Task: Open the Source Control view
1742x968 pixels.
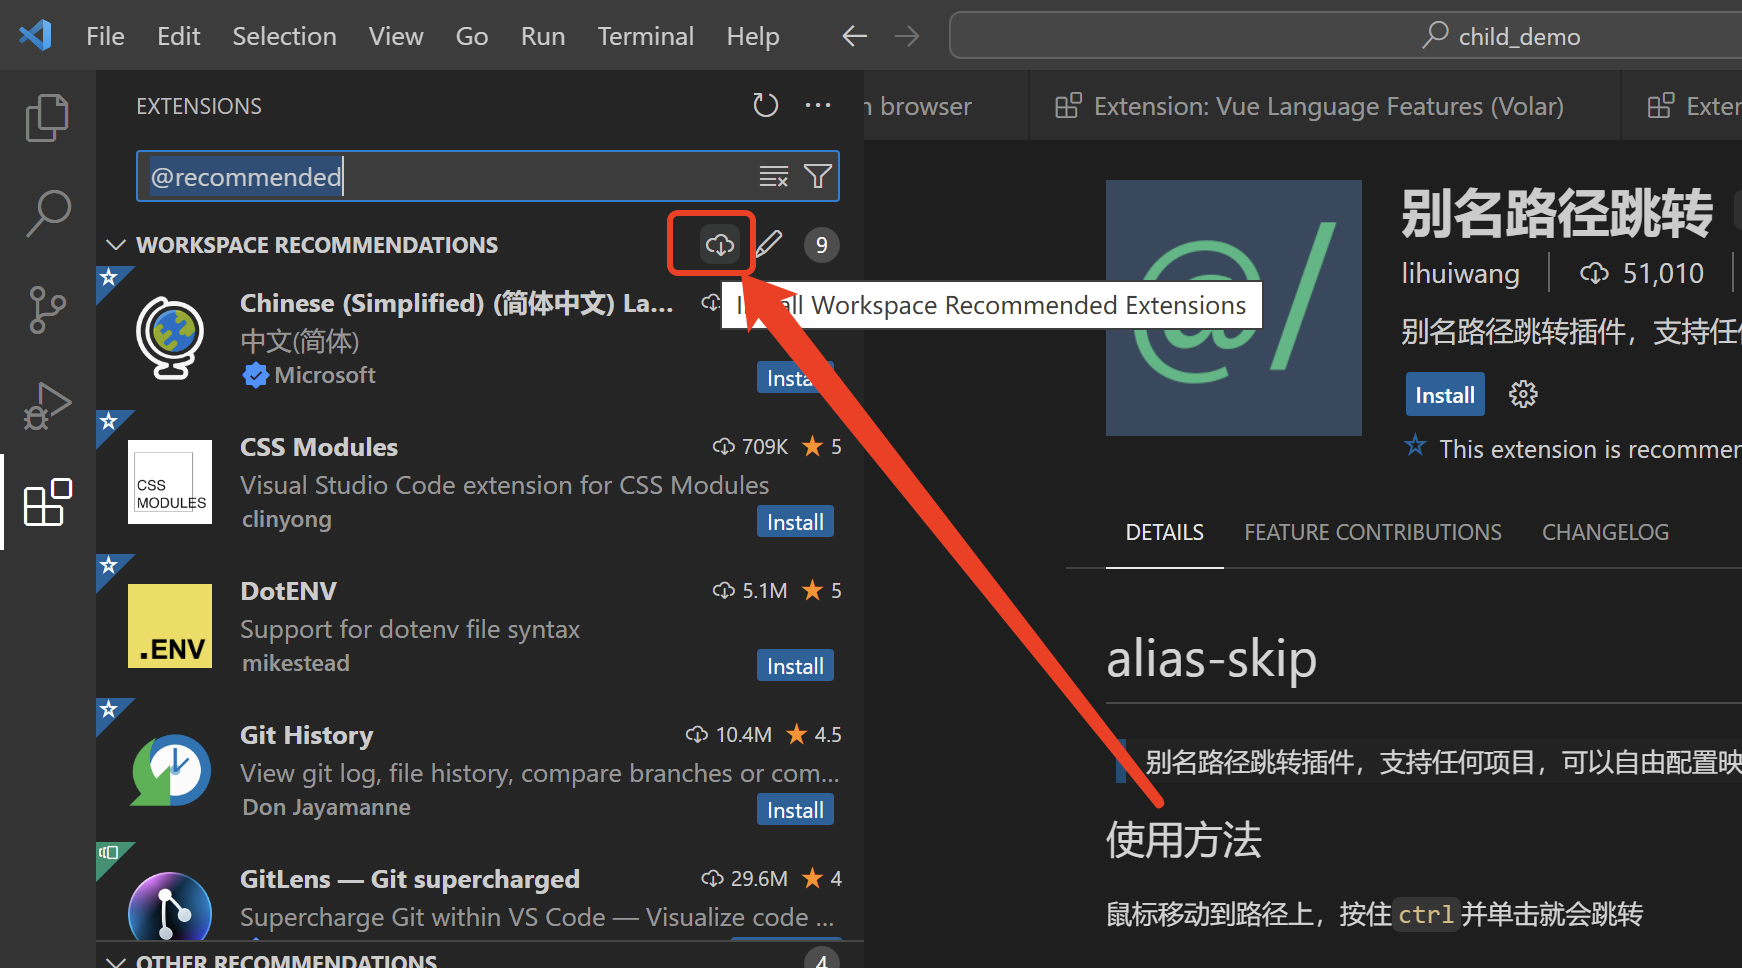Action: (x=47, y=310)
